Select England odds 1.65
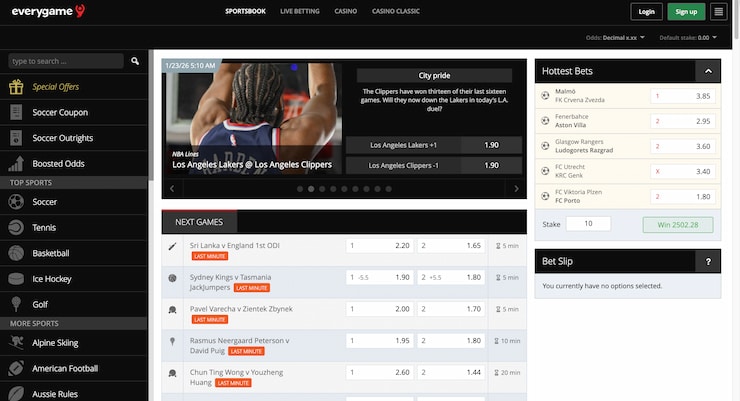This screenshot has height=401, width=740. [x=451, y=246]
